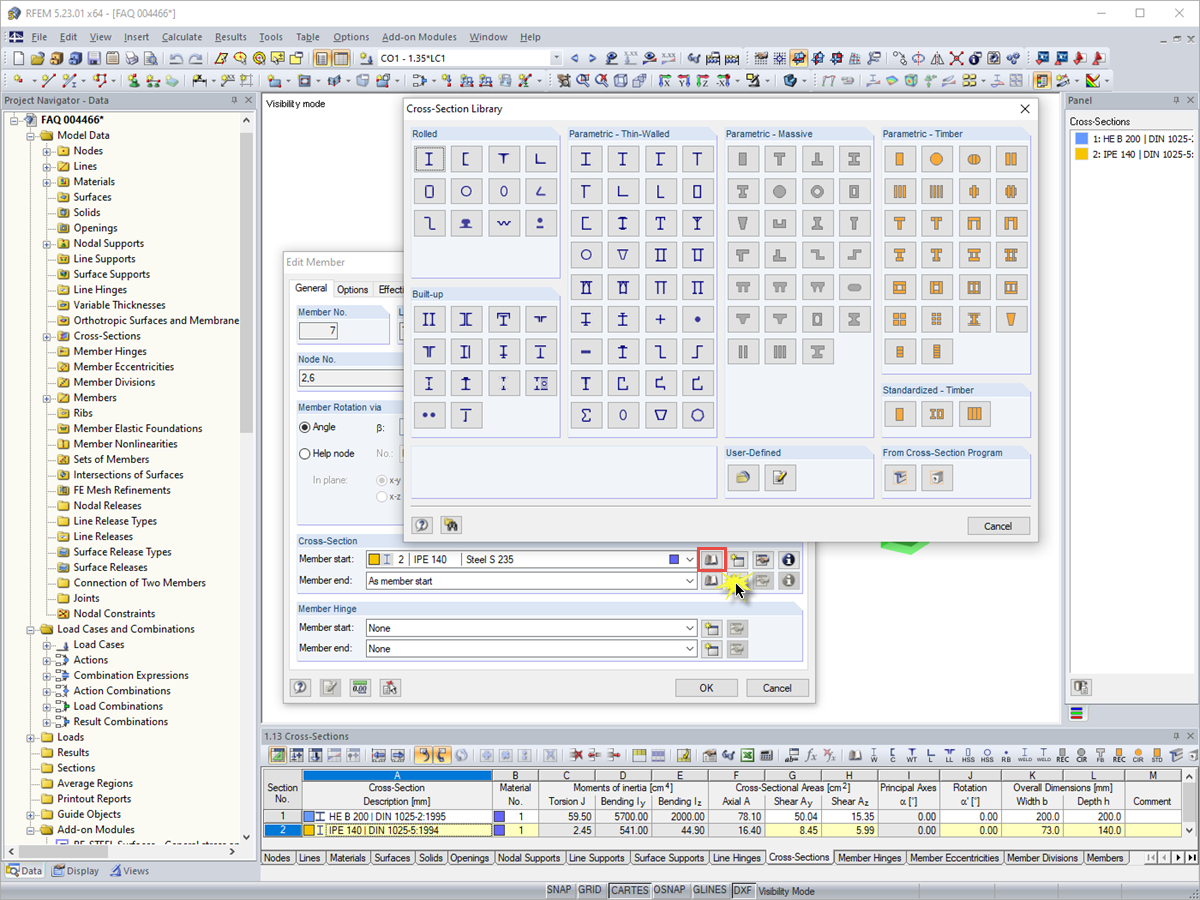Viewport: 1200px width, 900px height.
Task: Choose the rolled angle (L) section icon
Action: 541,159
